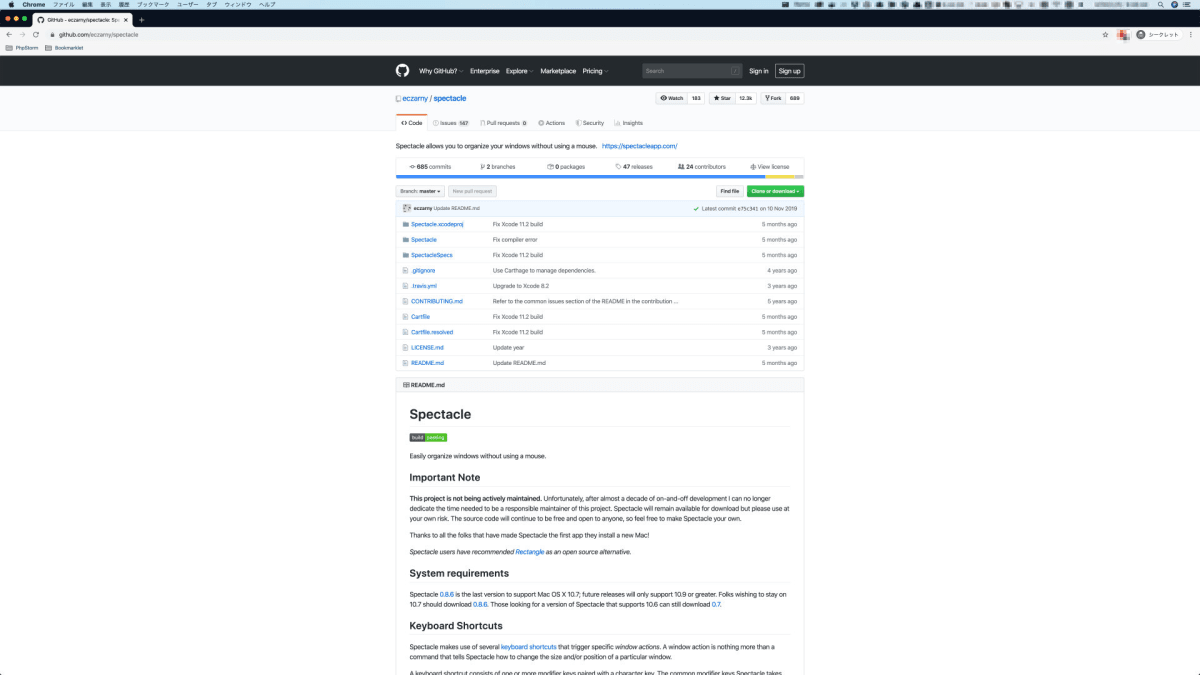
Task: Click the site lock icon in address bar
Action: [53, 34]
